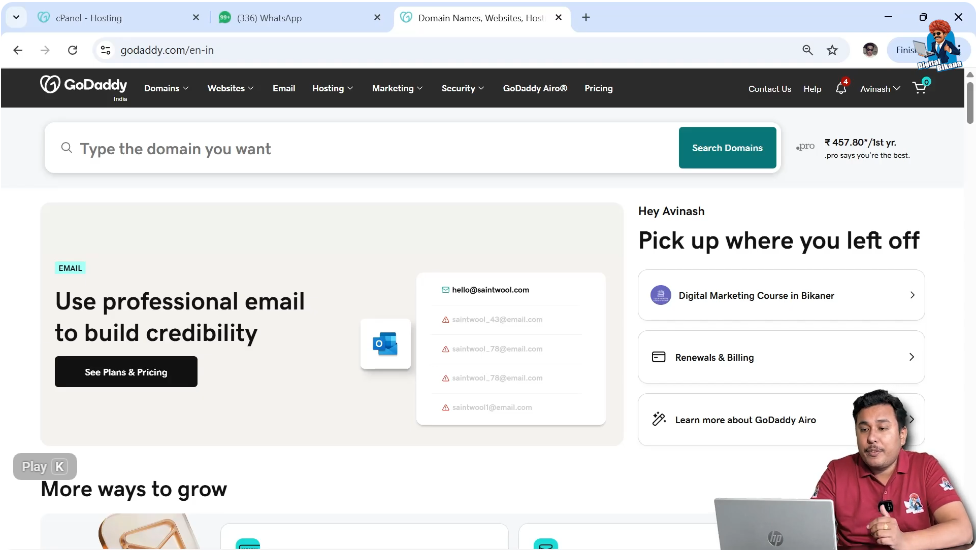Open the notifications bell
Viewport: 977px width, 551px height.
pos(841,89)
